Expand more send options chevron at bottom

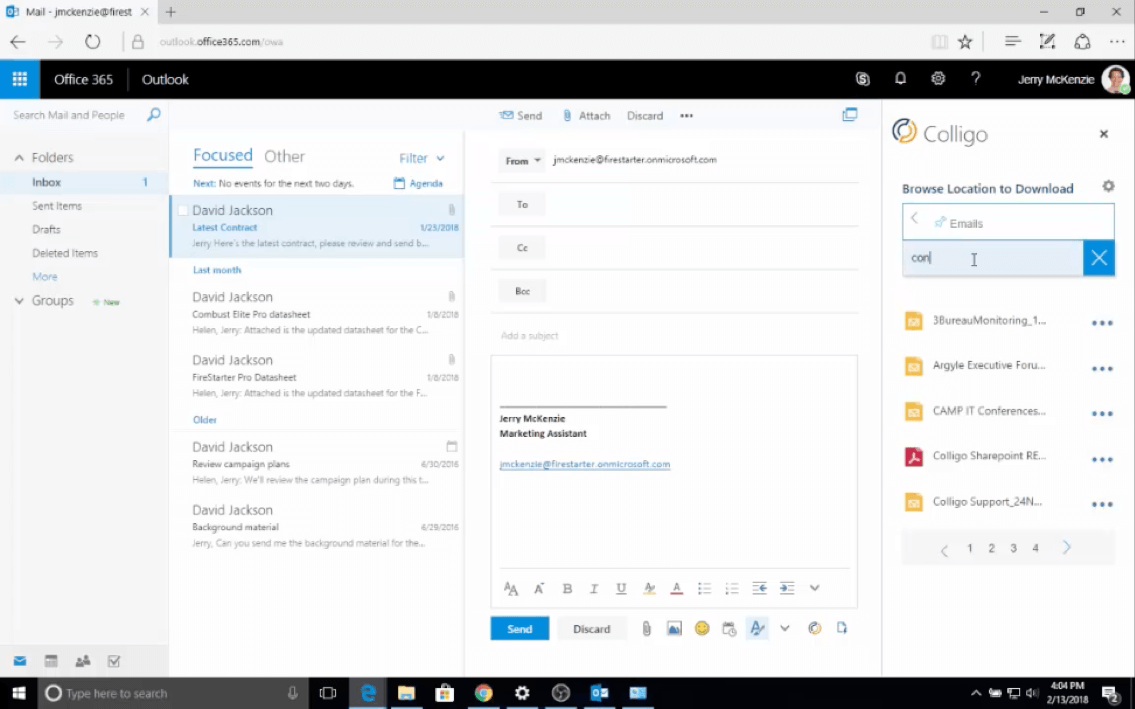coord(785,629)
